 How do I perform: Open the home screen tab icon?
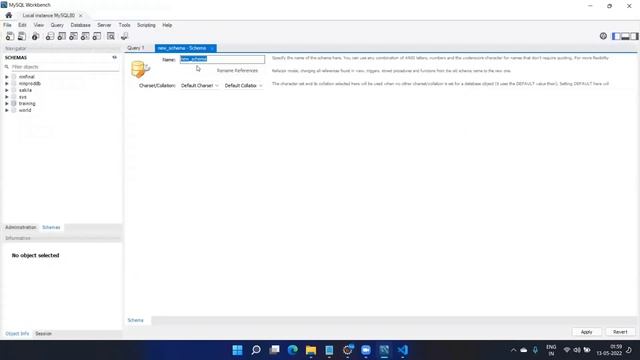point(9,15)
